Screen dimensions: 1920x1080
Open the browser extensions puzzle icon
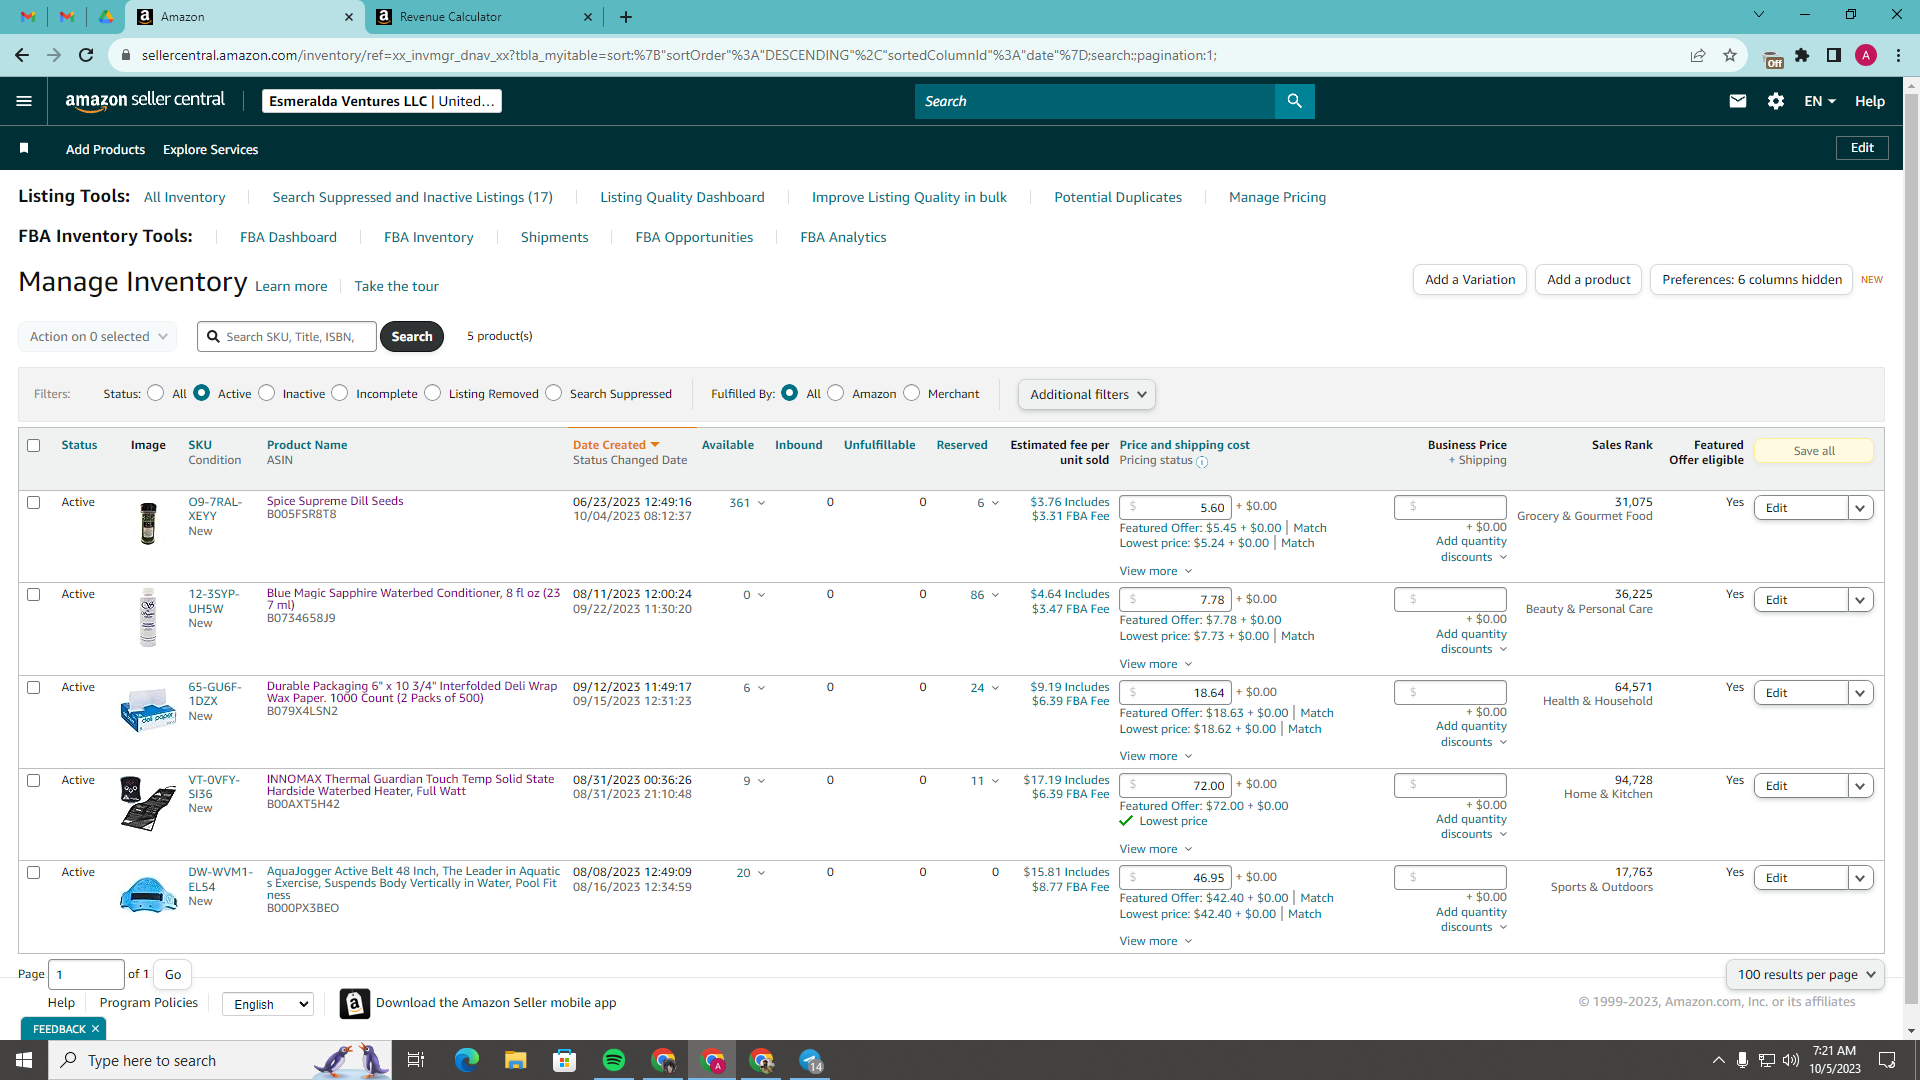point(1802,55)
